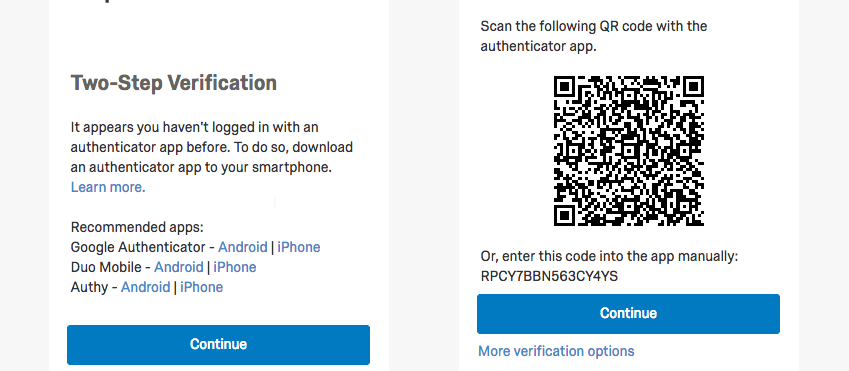Open Authy Android download link
This screenshot has height=371, width=849.
click(146, 287)
